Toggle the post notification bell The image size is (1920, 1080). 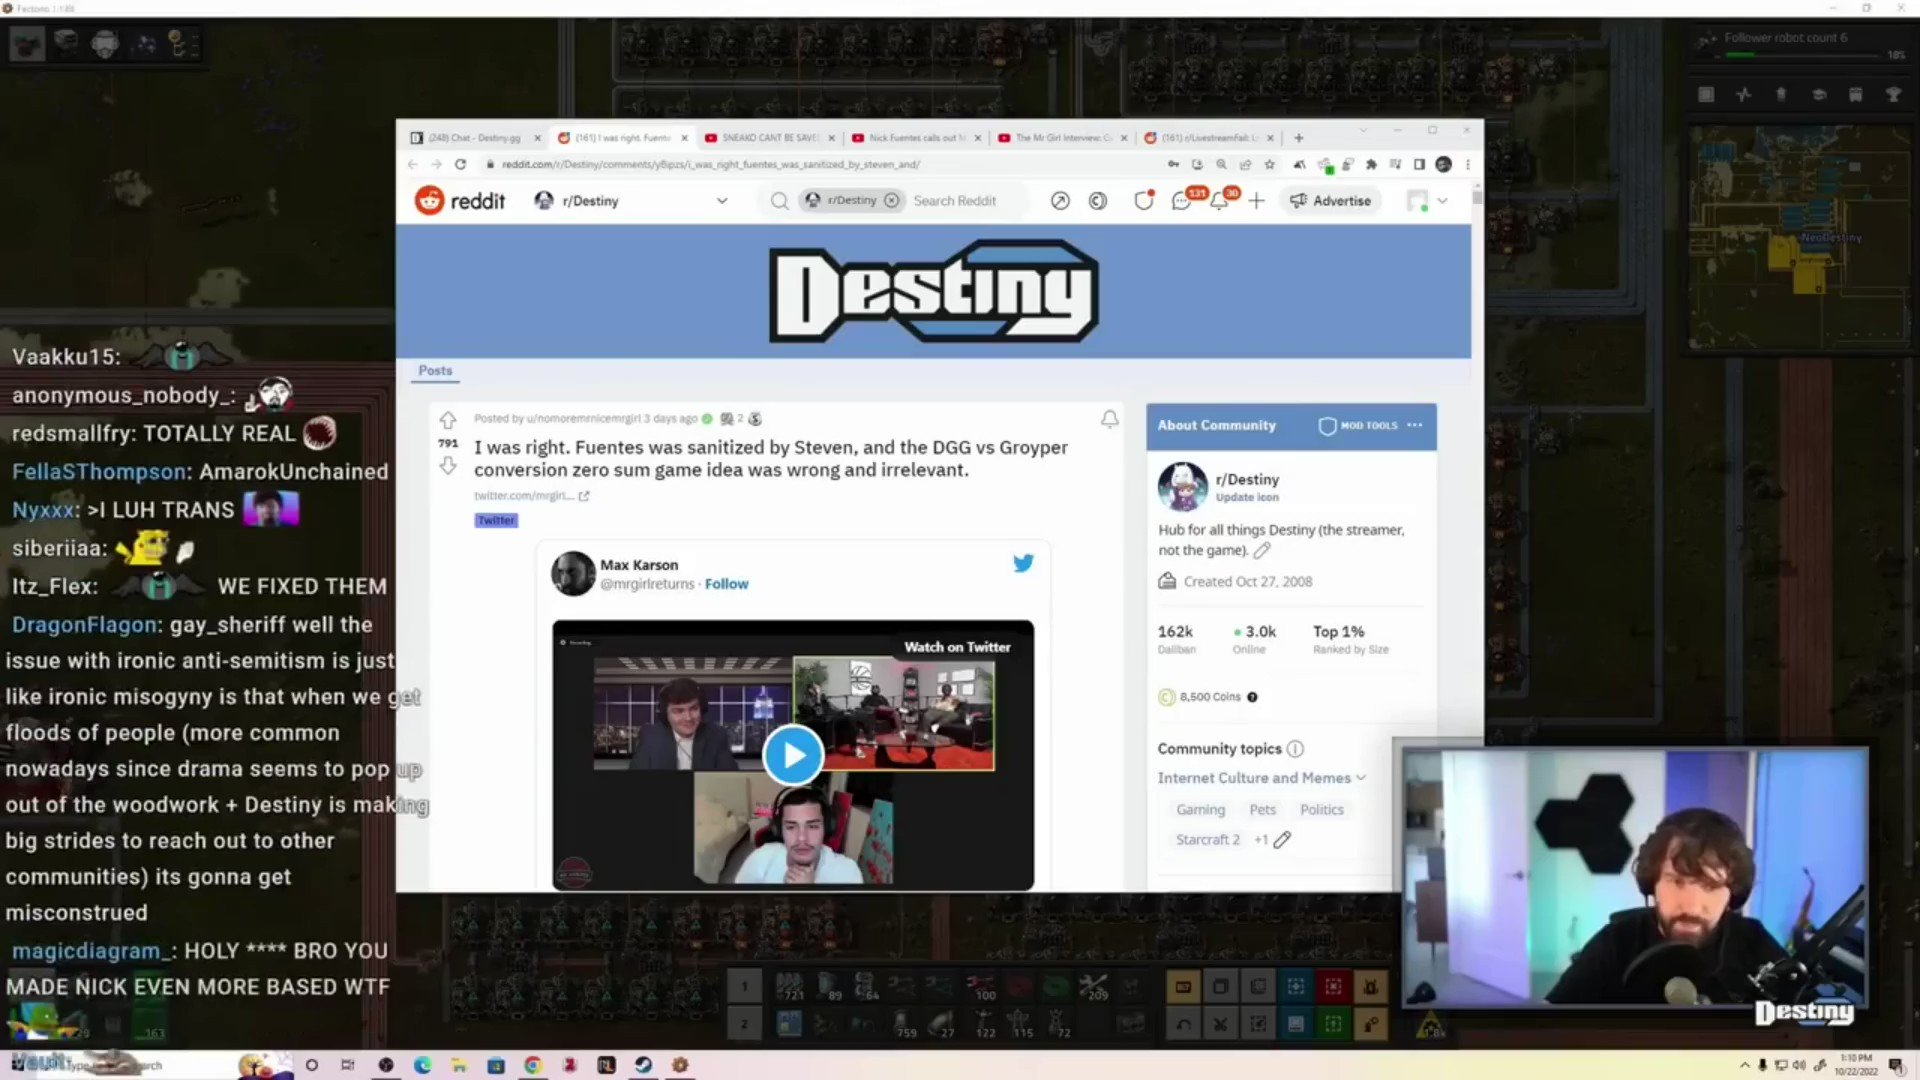click(1110, 419)
